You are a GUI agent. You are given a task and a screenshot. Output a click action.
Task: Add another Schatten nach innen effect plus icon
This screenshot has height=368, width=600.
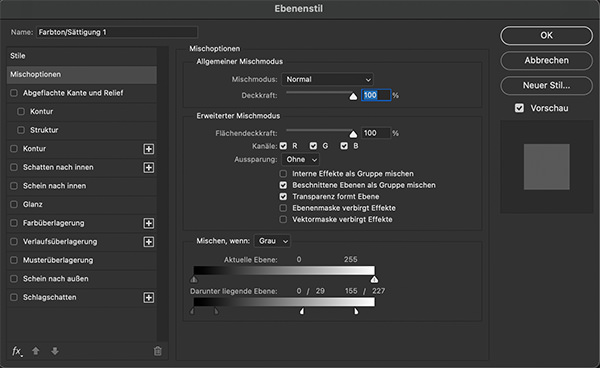tap(149, 168)
